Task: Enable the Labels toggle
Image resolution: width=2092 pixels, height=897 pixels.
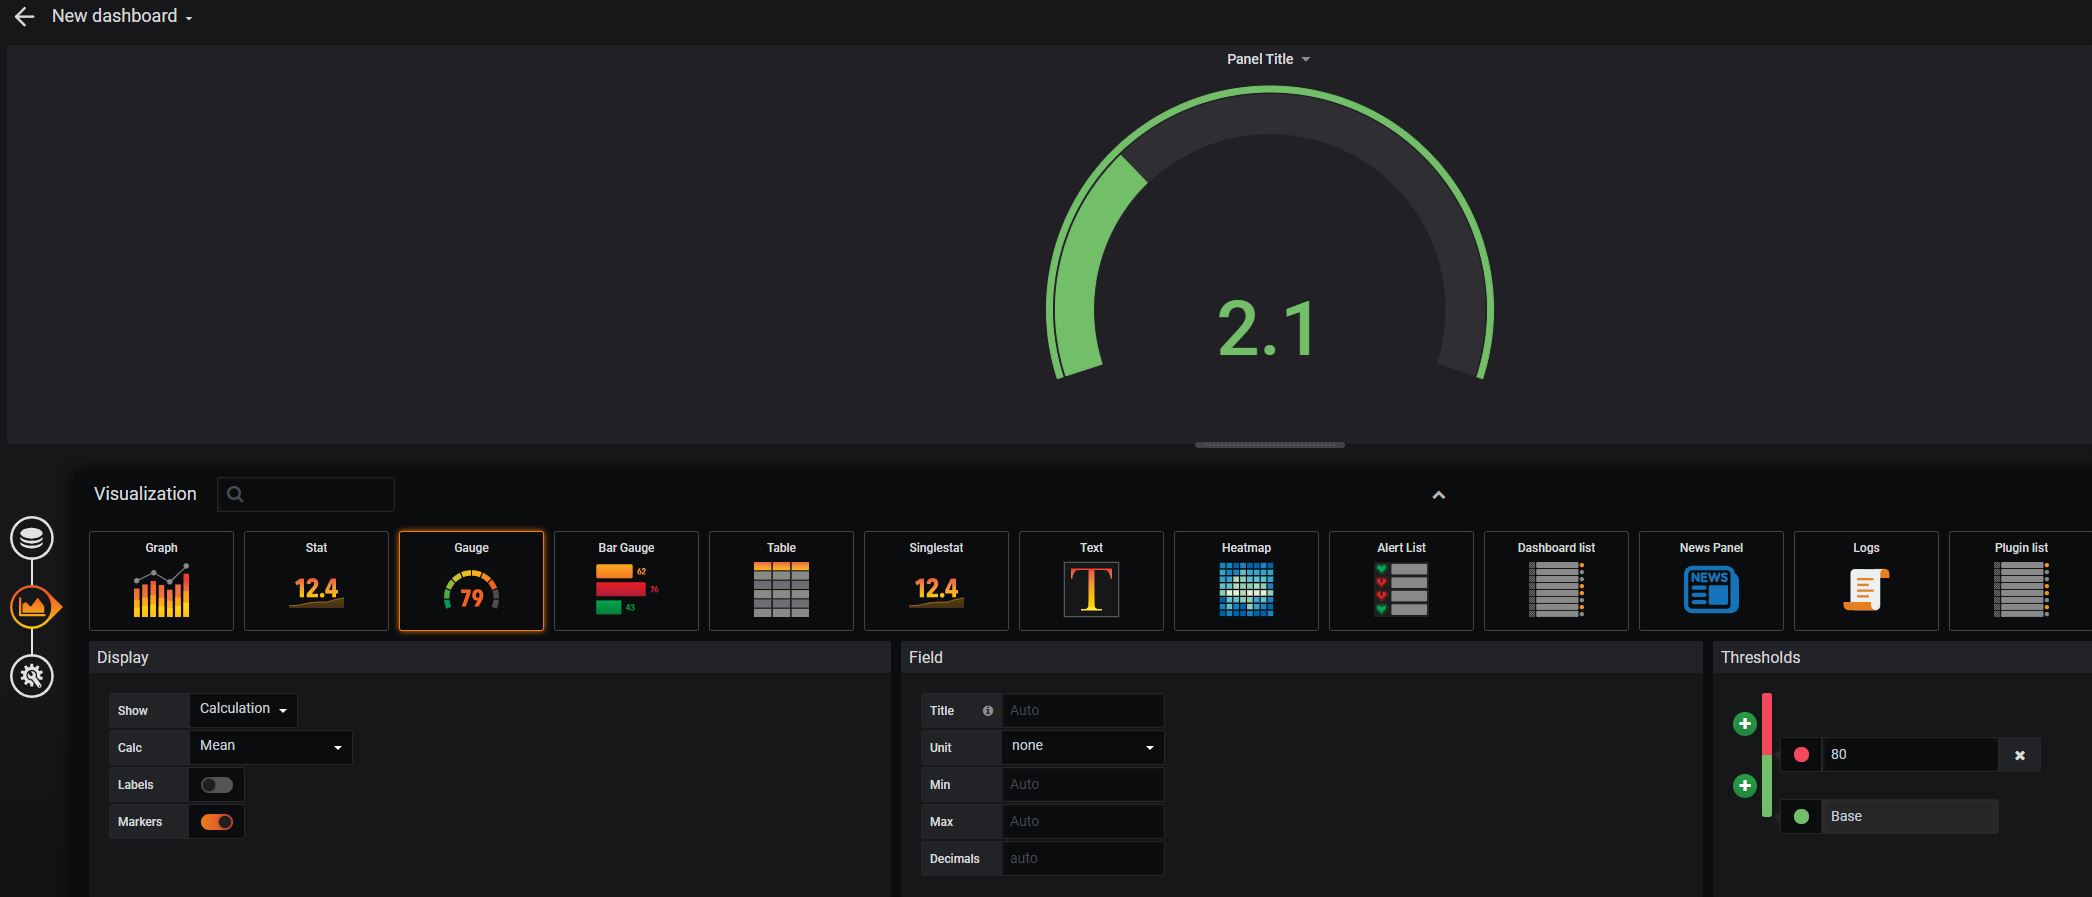Action: pos(216,785)
